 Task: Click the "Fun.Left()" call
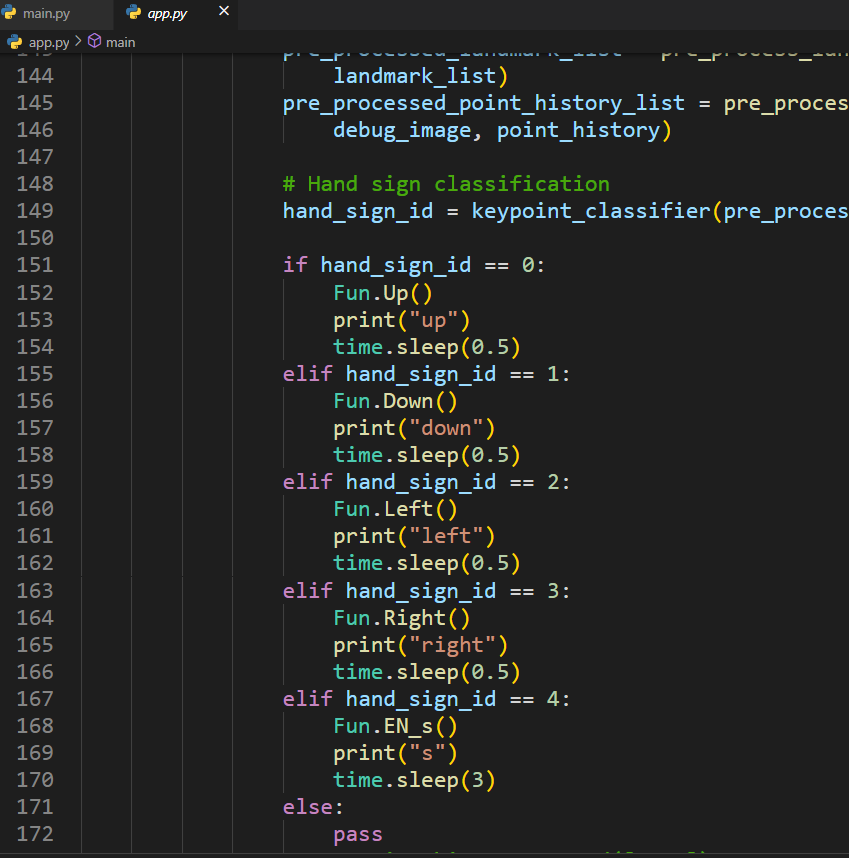click(395, 509)
